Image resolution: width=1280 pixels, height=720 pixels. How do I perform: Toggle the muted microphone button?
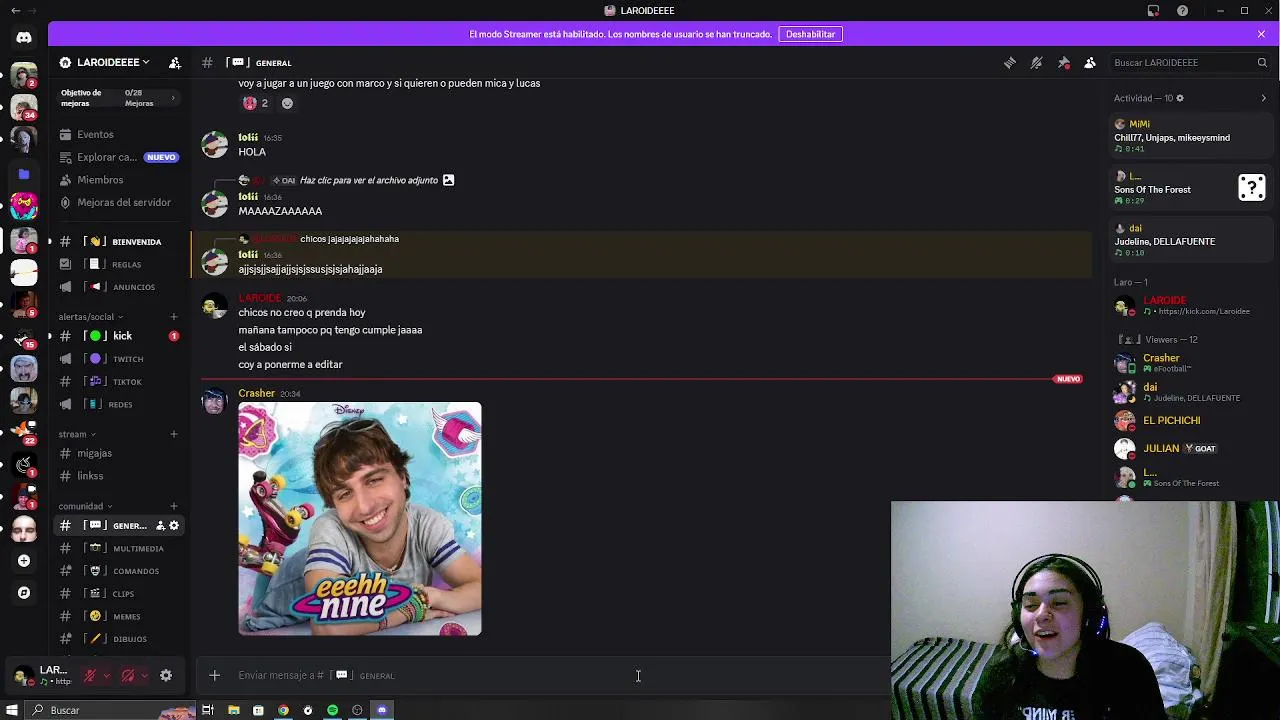click(89, 676)
